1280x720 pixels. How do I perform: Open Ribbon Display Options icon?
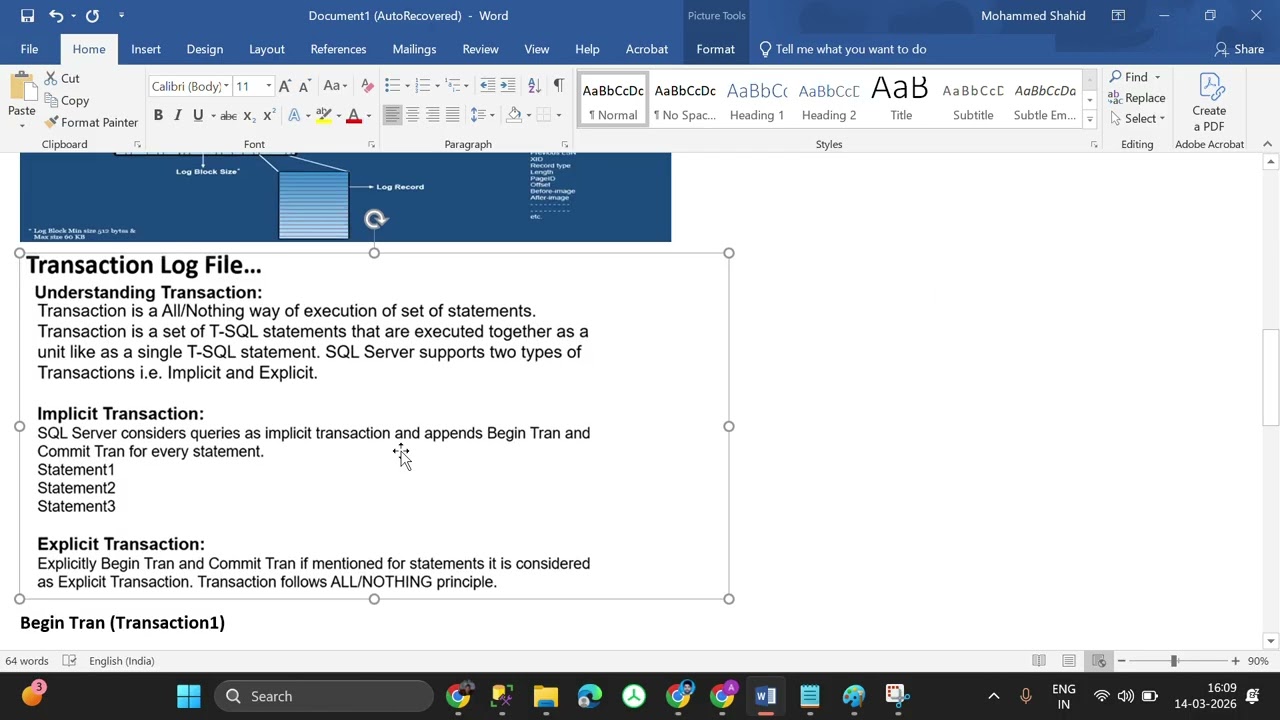tap(1118, 15)
